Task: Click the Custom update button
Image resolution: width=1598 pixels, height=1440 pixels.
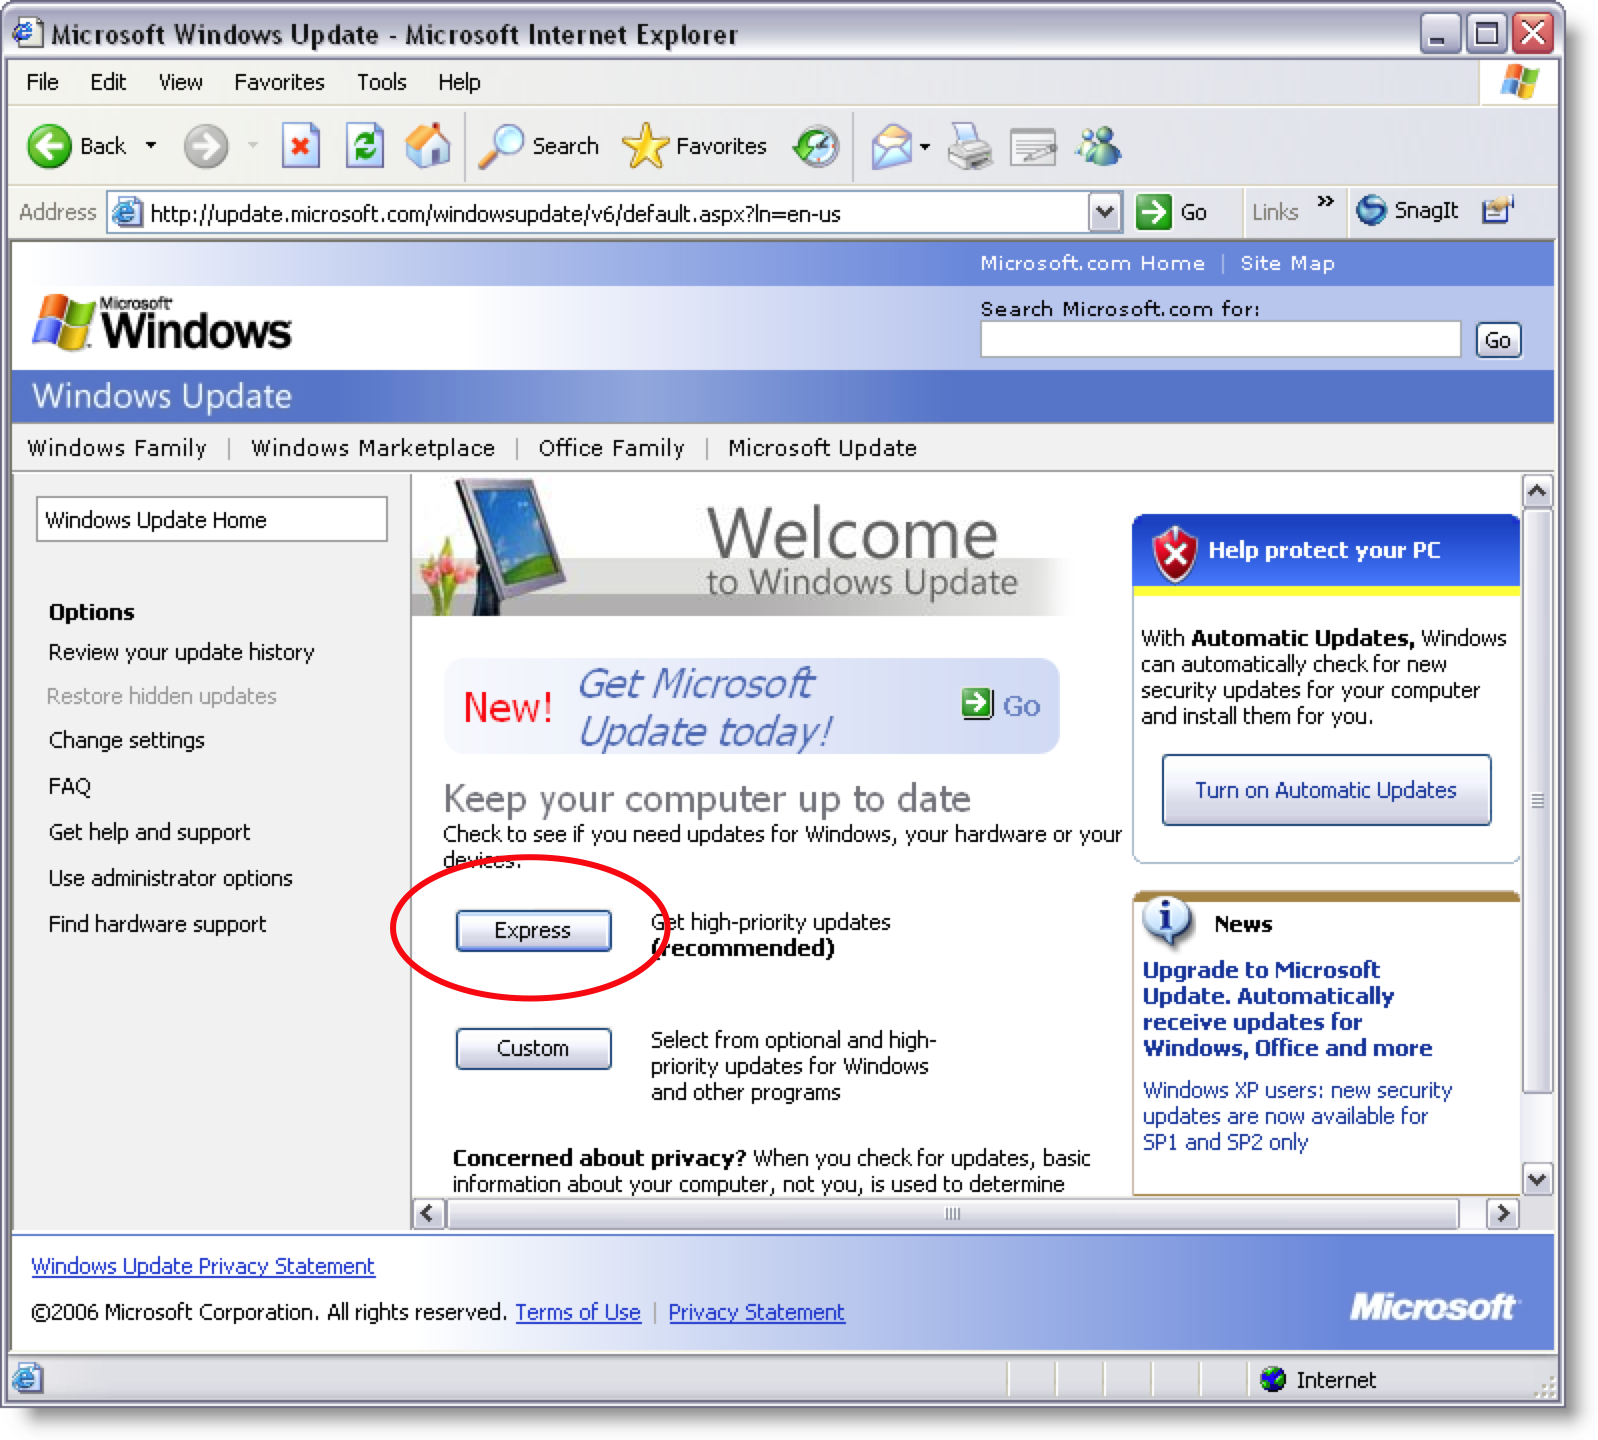Action: [533, 1048]
